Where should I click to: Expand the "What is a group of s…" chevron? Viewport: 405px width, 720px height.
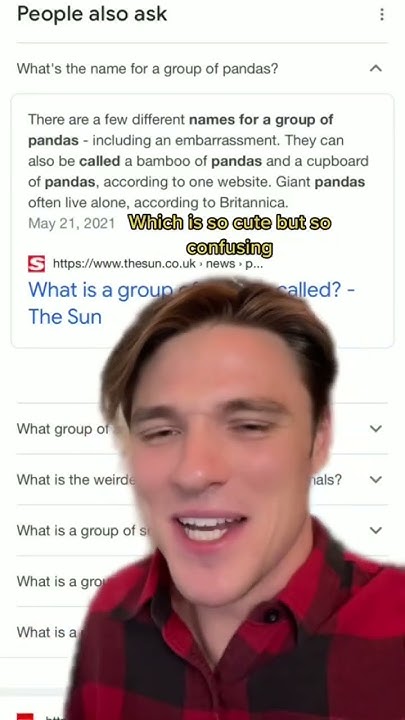click(x=376, y=531)
